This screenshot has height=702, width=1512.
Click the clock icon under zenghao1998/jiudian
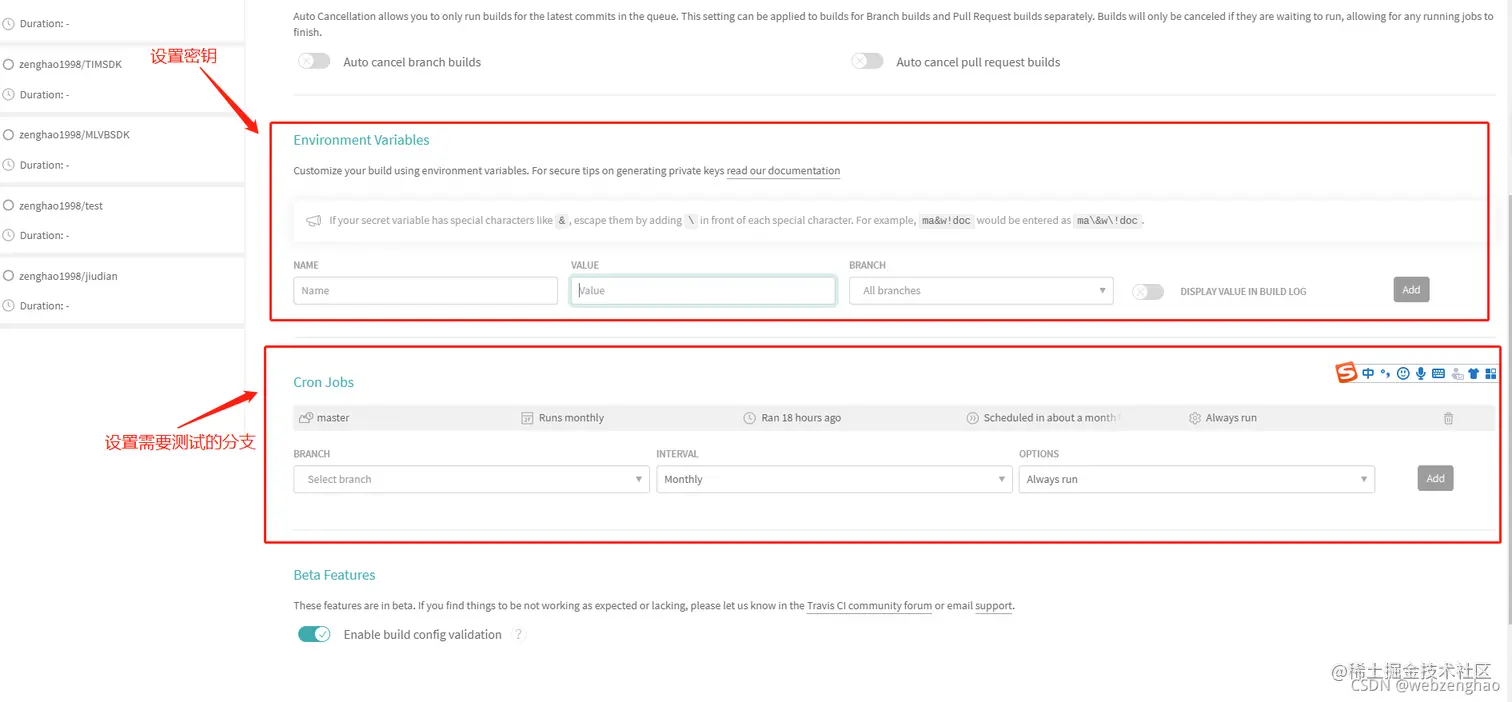click(x=9, y=305)
